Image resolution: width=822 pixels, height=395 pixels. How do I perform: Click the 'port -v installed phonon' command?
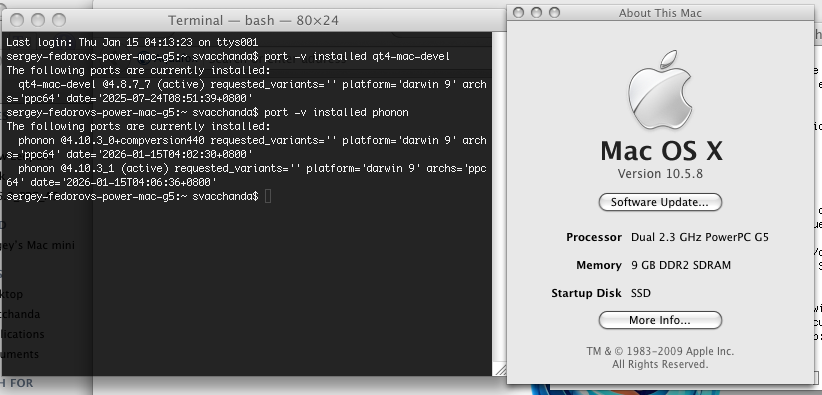pyautogui.click(x=336, y=112)
